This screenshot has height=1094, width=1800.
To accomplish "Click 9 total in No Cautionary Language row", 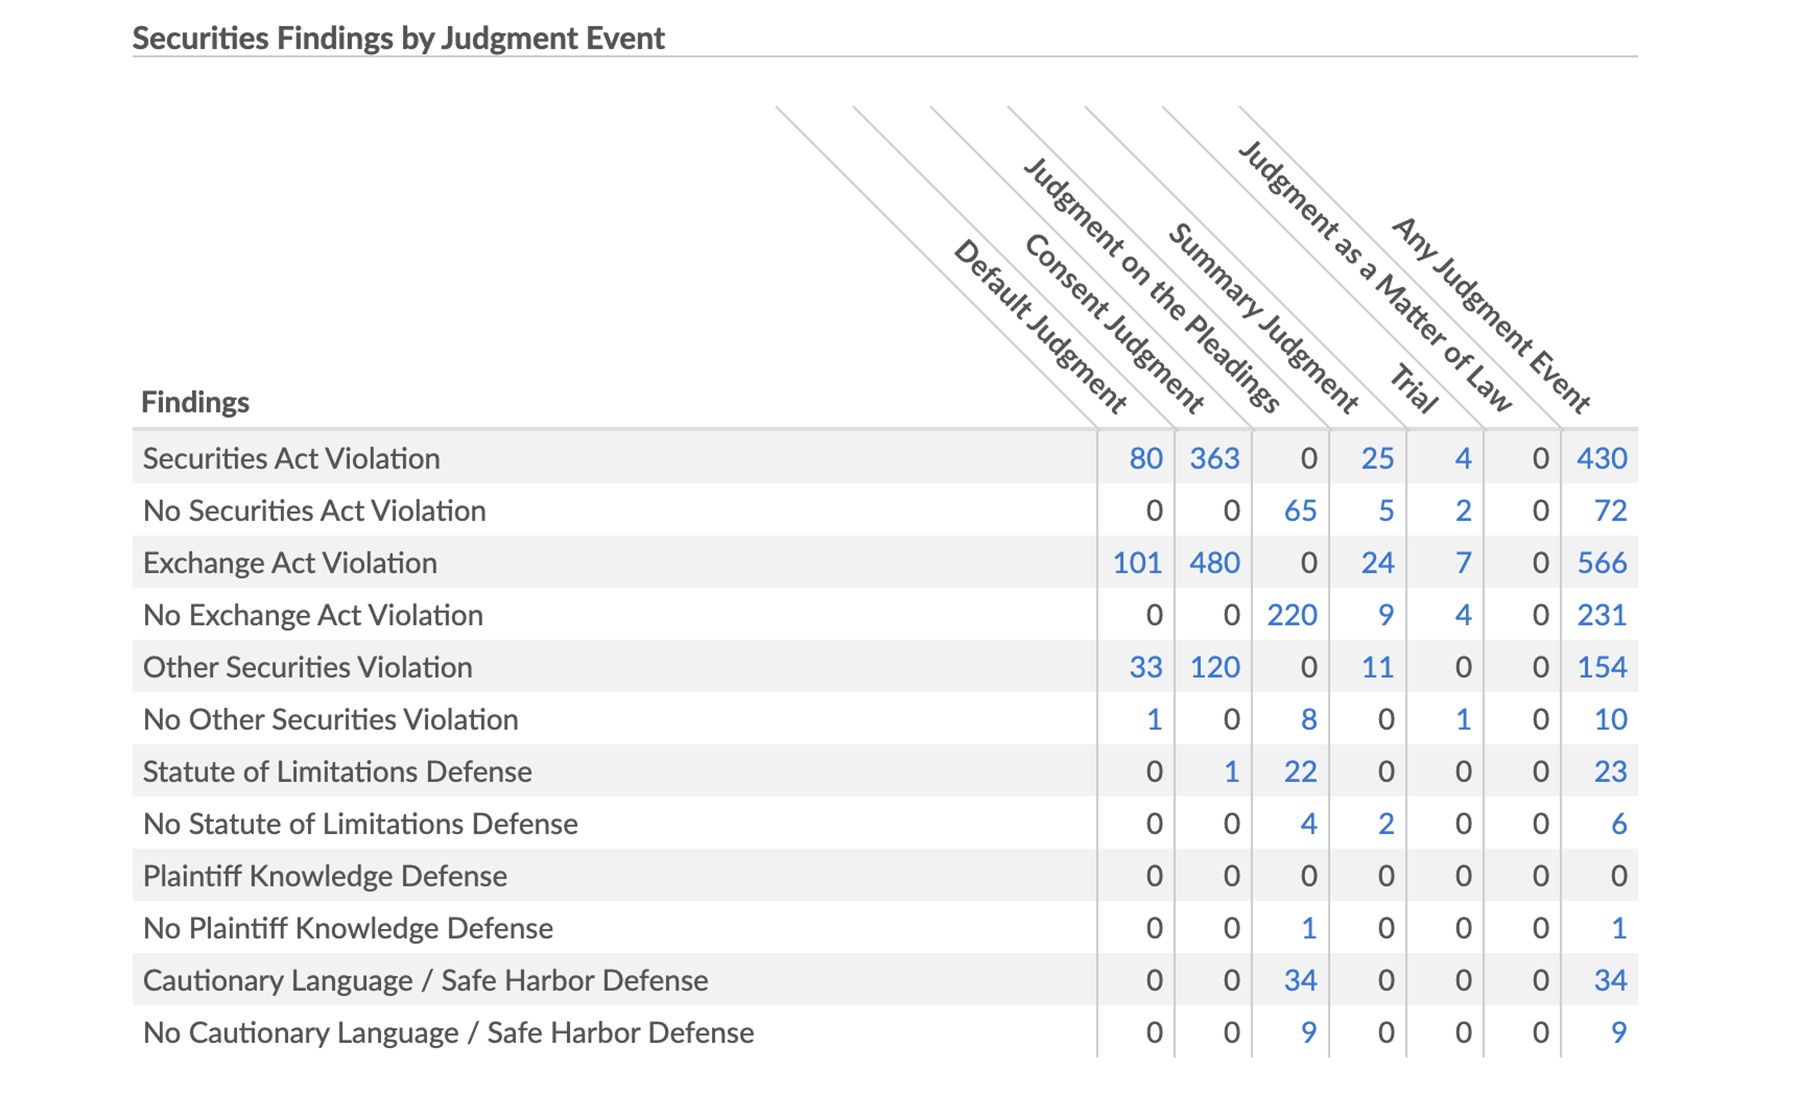I will (x=1618, y=1032).
